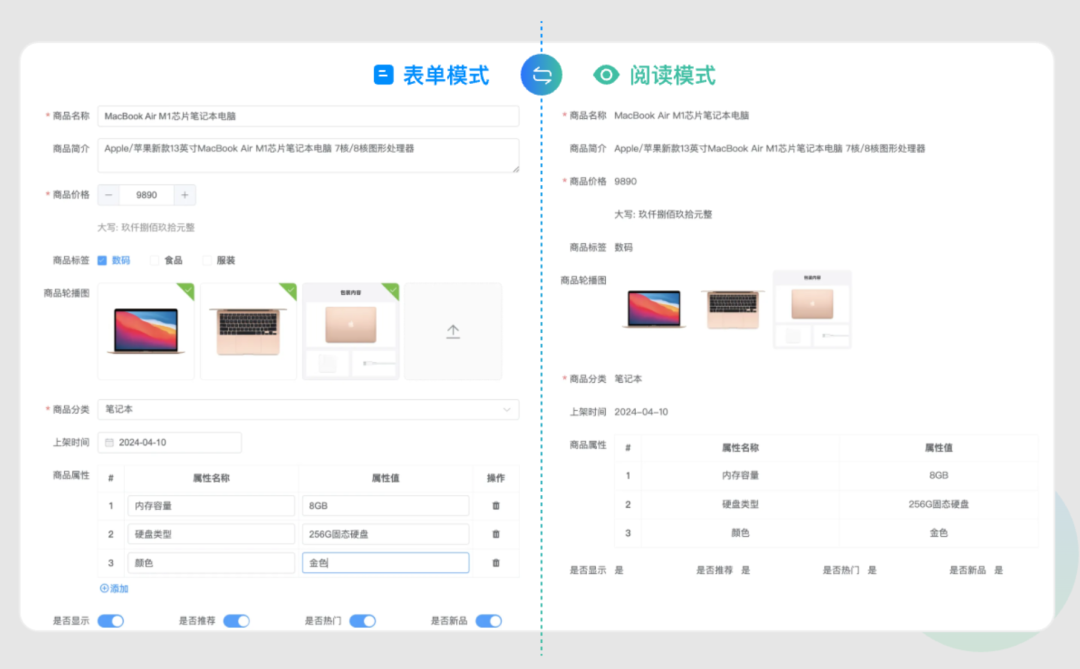Click the price value field showing 9890
Image resolution: width=1080 pixels, height=669 pixels.
pos(146,195)
